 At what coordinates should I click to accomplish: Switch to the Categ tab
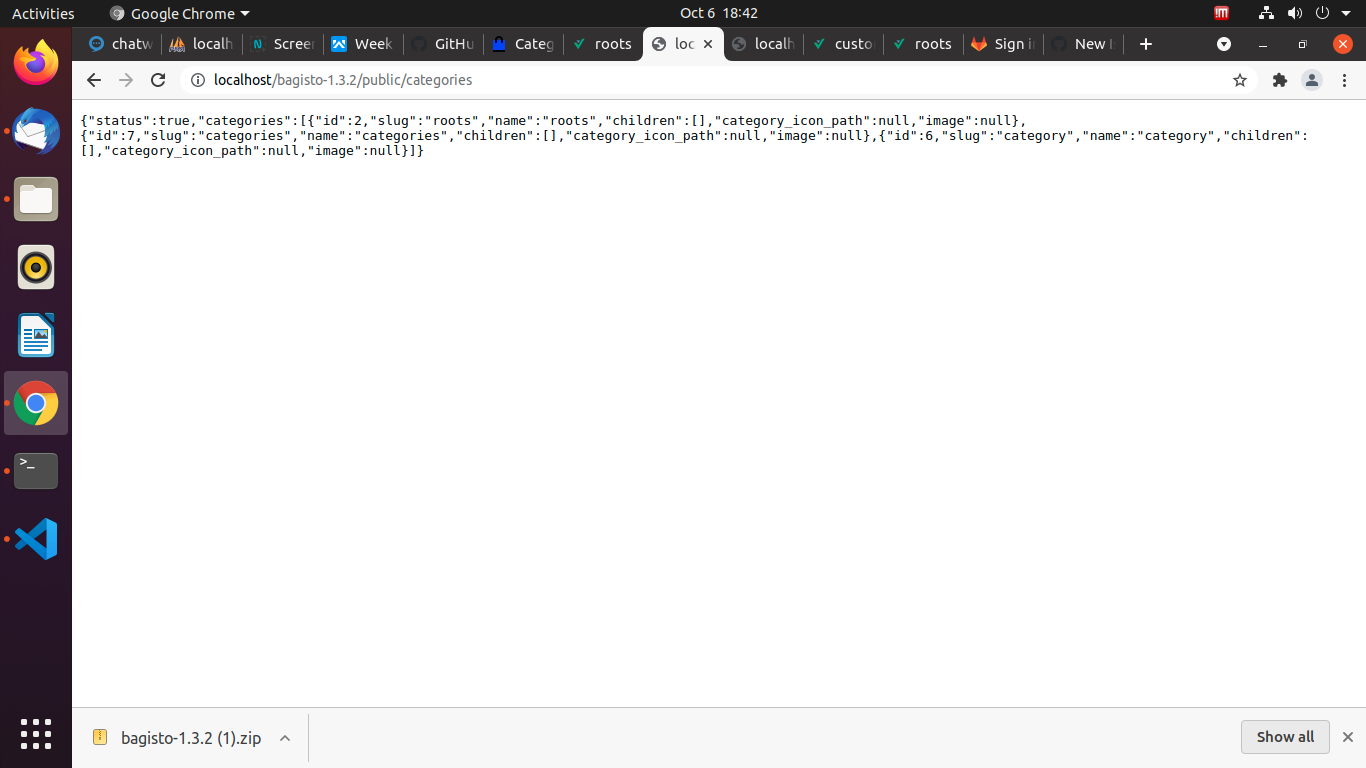point(523,44)
